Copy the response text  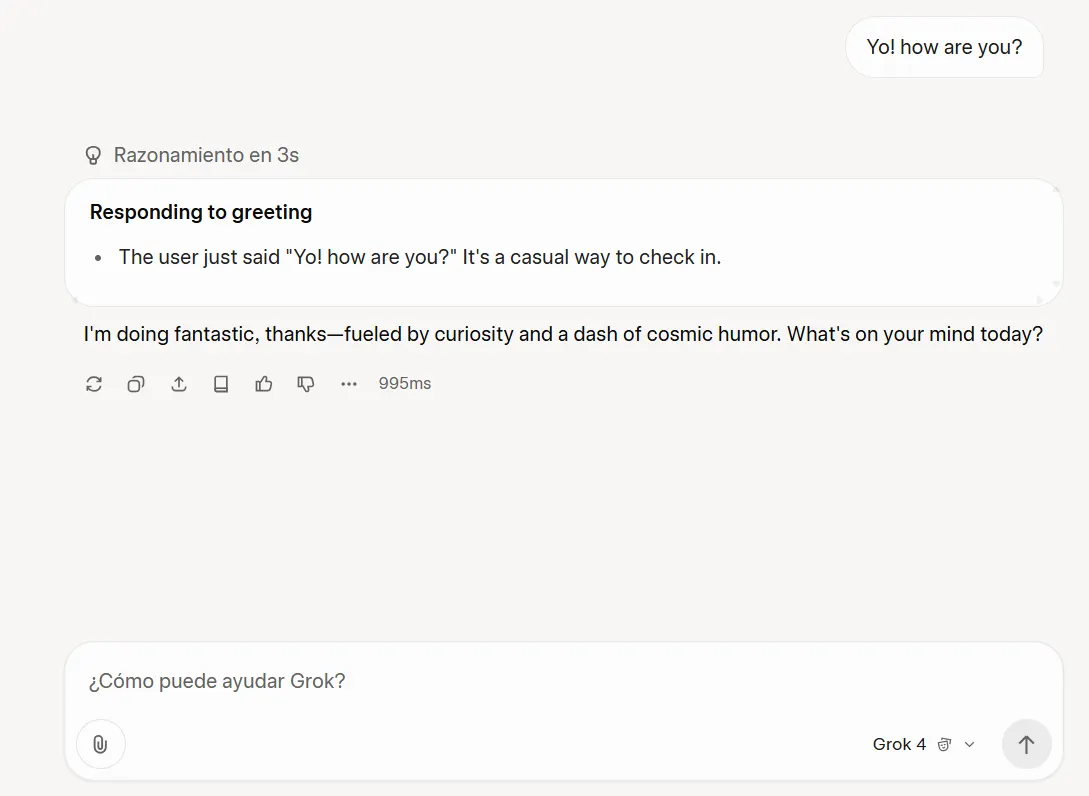point(136,384)
